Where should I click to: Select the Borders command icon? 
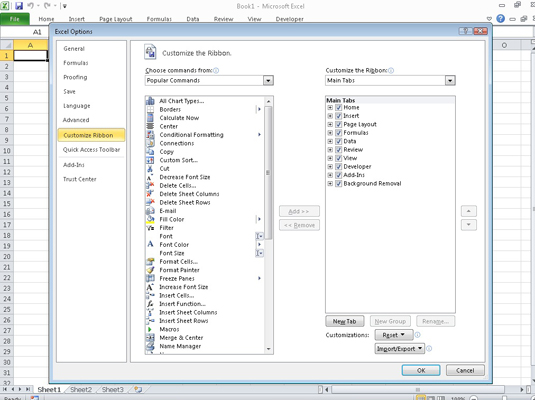pyautogui.click(x=150, y=109)
